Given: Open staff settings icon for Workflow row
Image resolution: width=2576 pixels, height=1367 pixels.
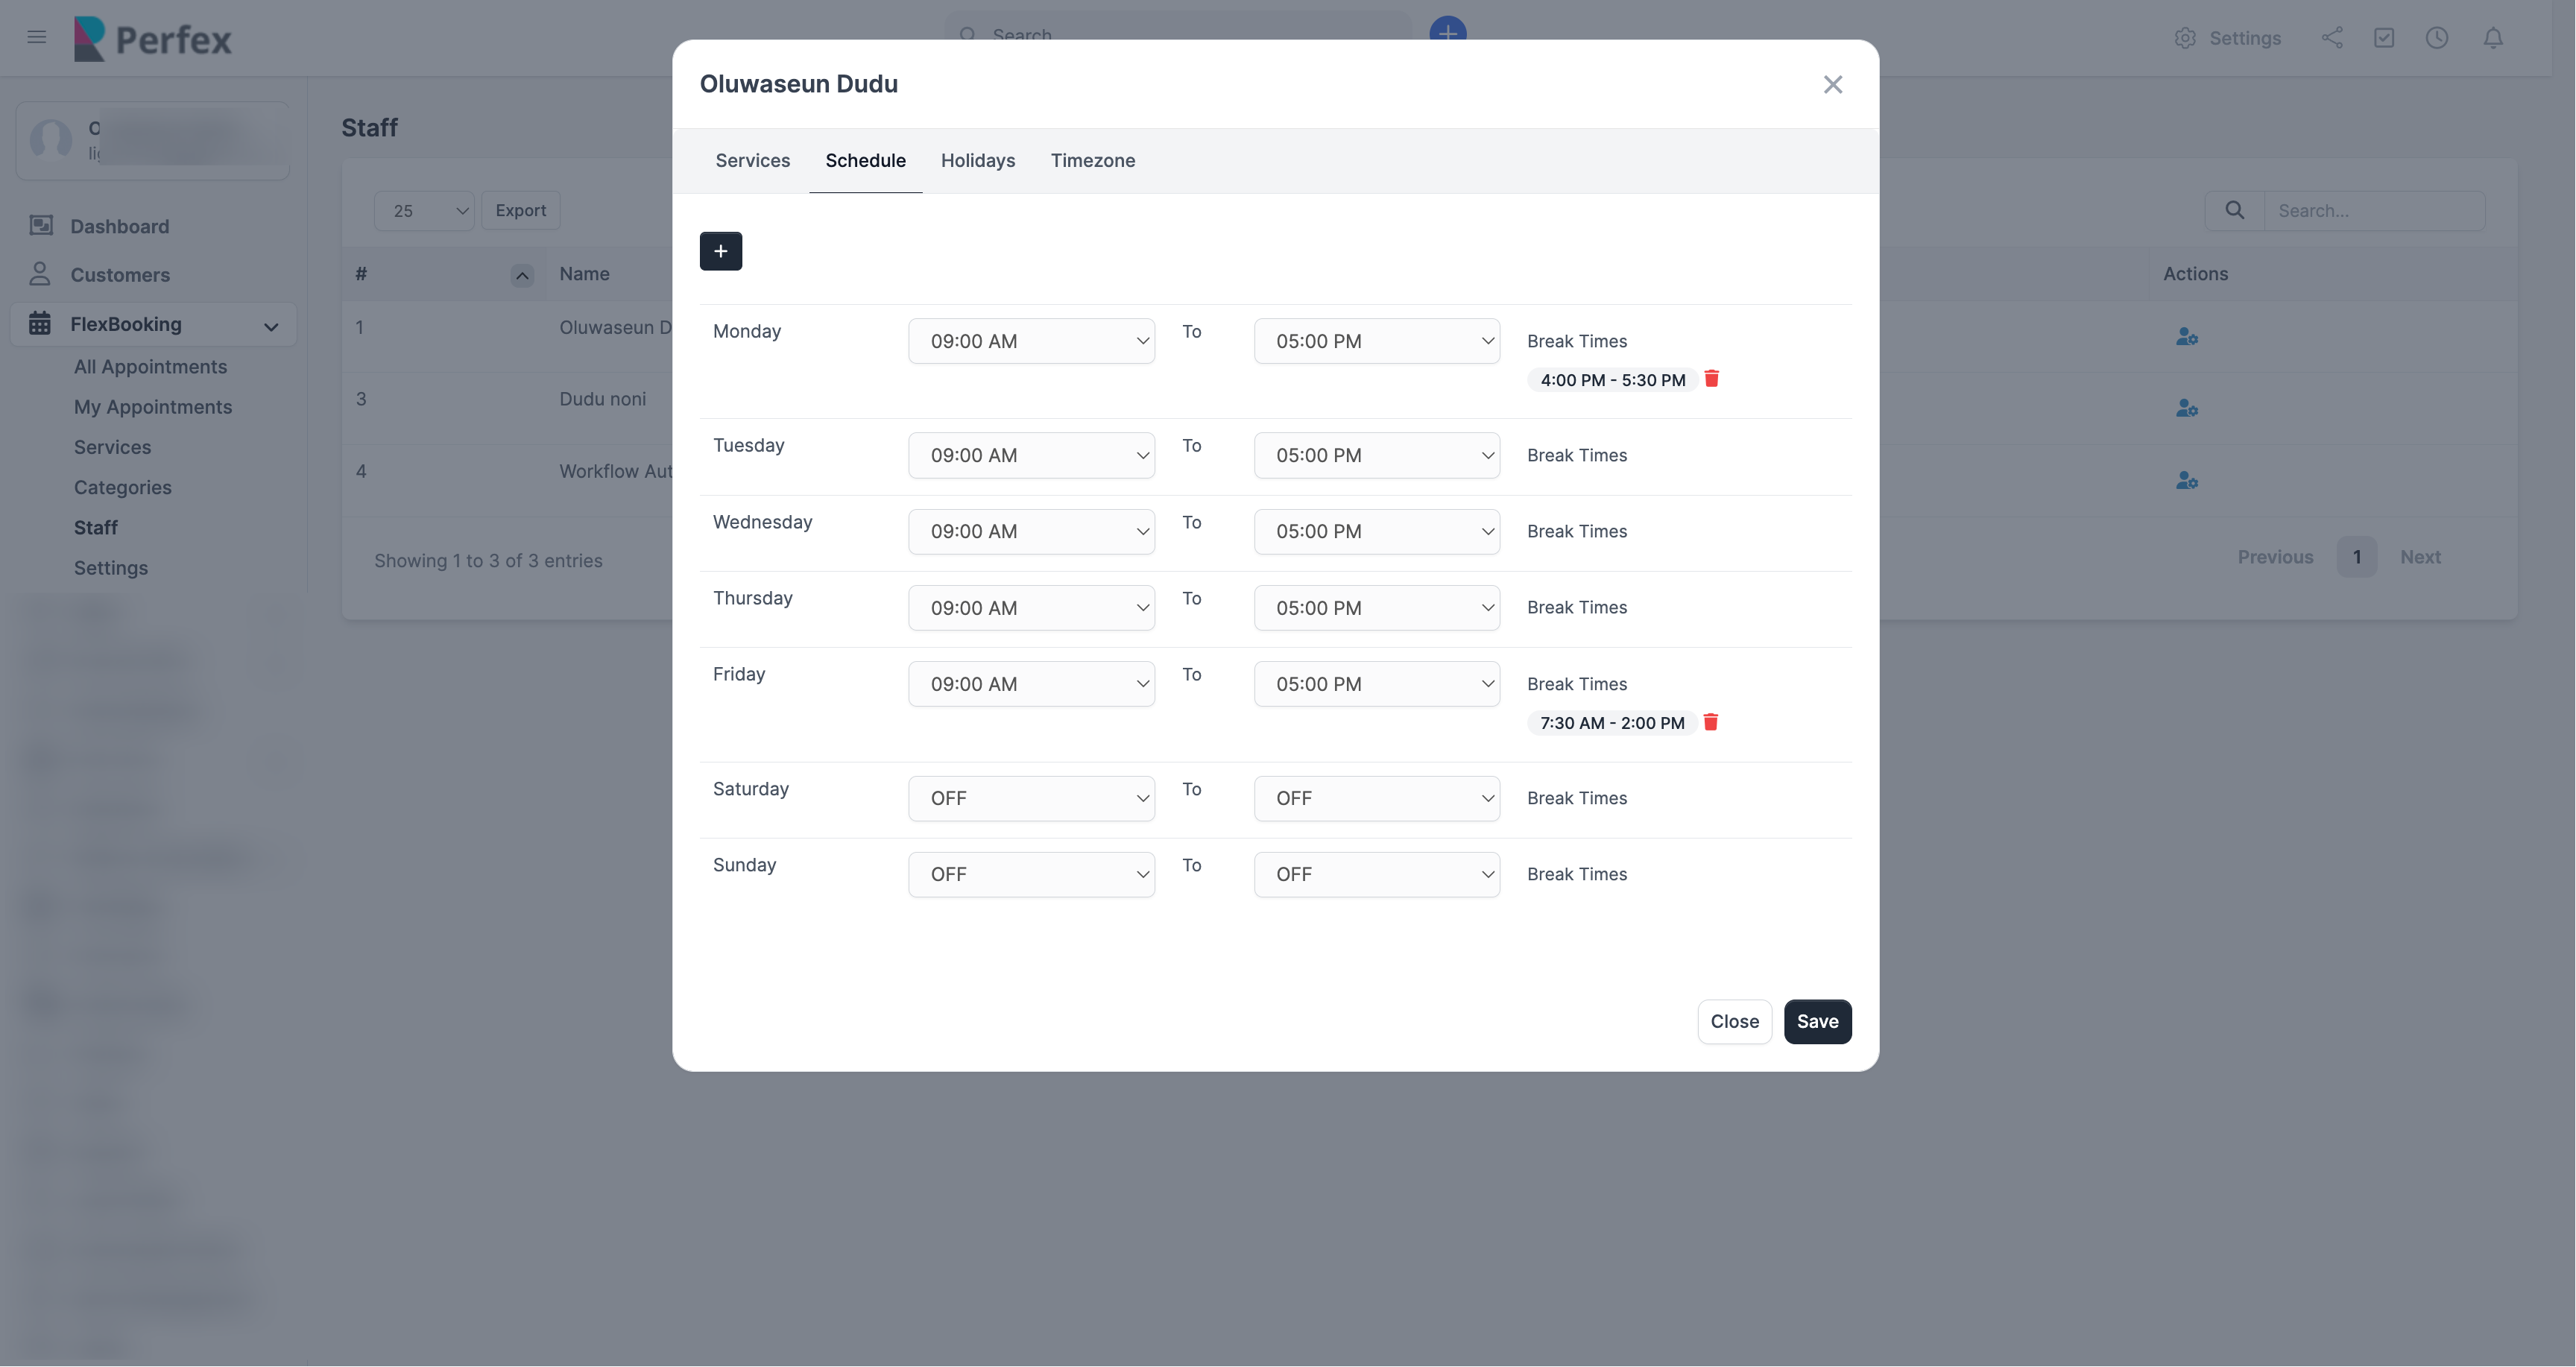Looking at the screenshot, I should pyautogui.click(x=2186, y=480).
